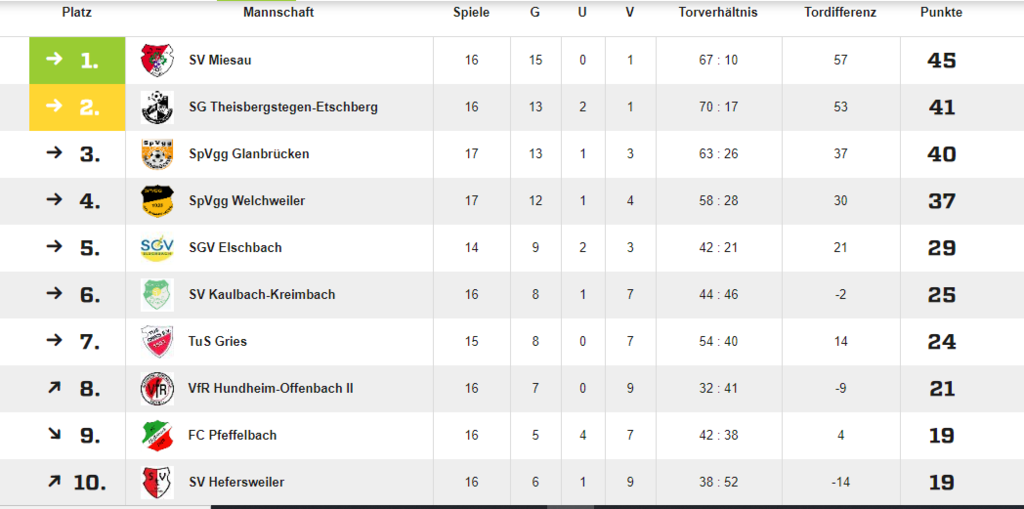
Task: Open the TuS Gries team link
Action: pyautogui.click(x=218, y=341)
